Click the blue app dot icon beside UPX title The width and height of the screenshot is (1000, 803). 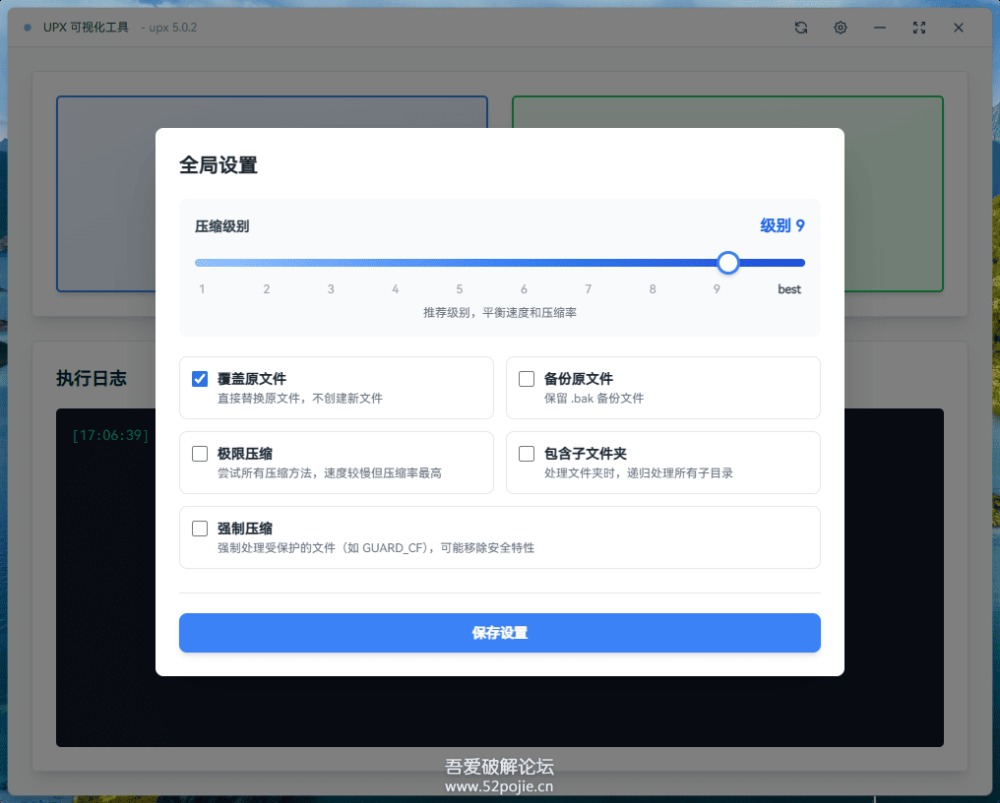27,28
